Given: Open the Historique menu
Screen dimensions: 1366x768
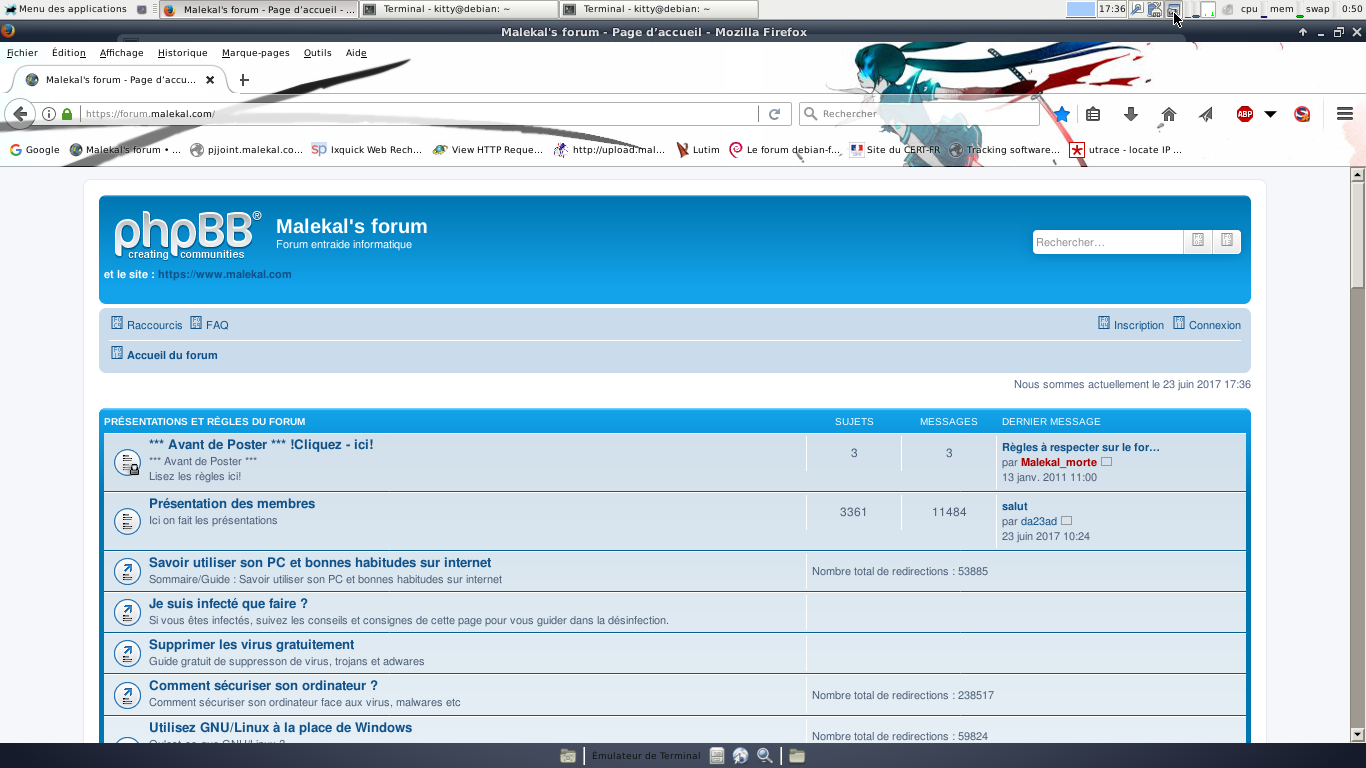Looking at the screenshot, I should pyautogui.click(x=182, y=53).
